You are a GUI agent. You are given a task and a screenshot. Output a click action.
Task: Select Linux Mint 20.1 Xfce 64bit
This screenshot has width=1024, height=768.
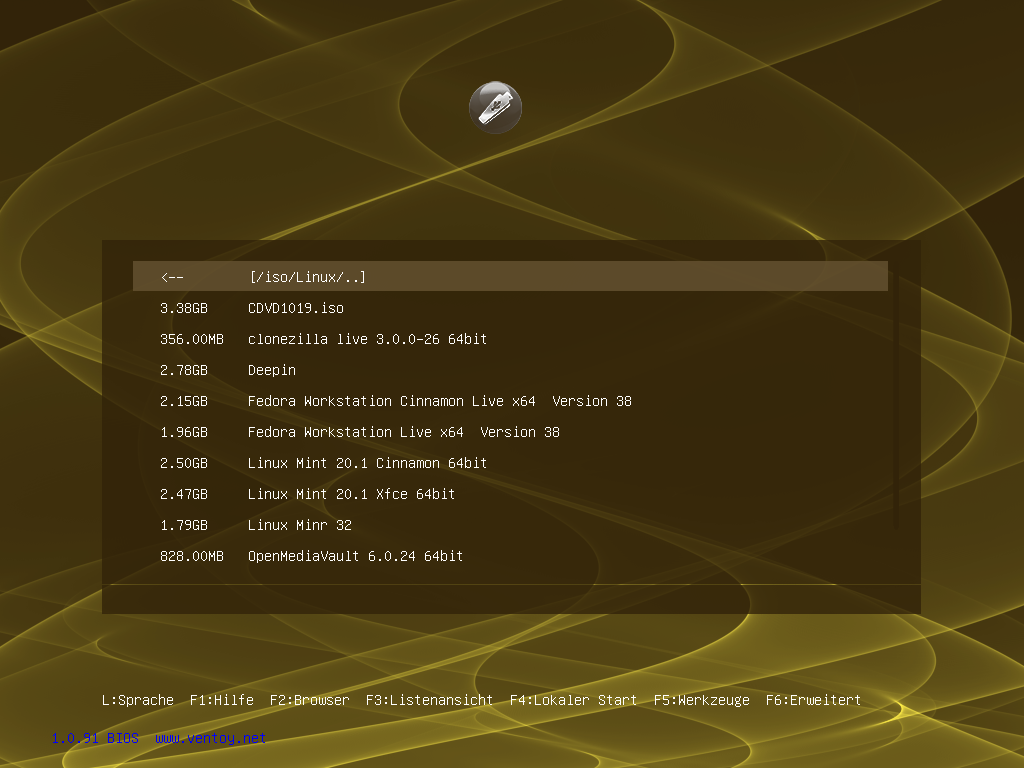510,494
